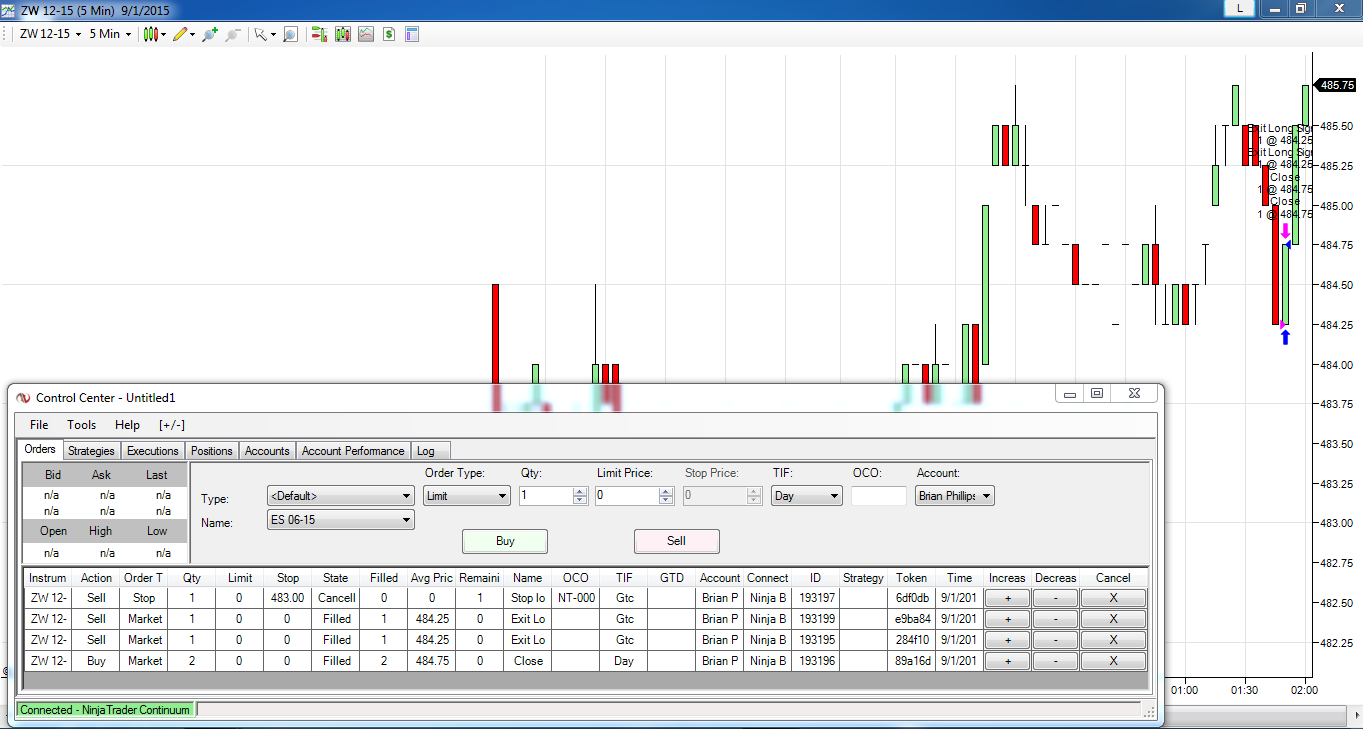Click the Qty up stepper arrow
The height and width of the screenshot is (729, 1363).
pos(580,491)
